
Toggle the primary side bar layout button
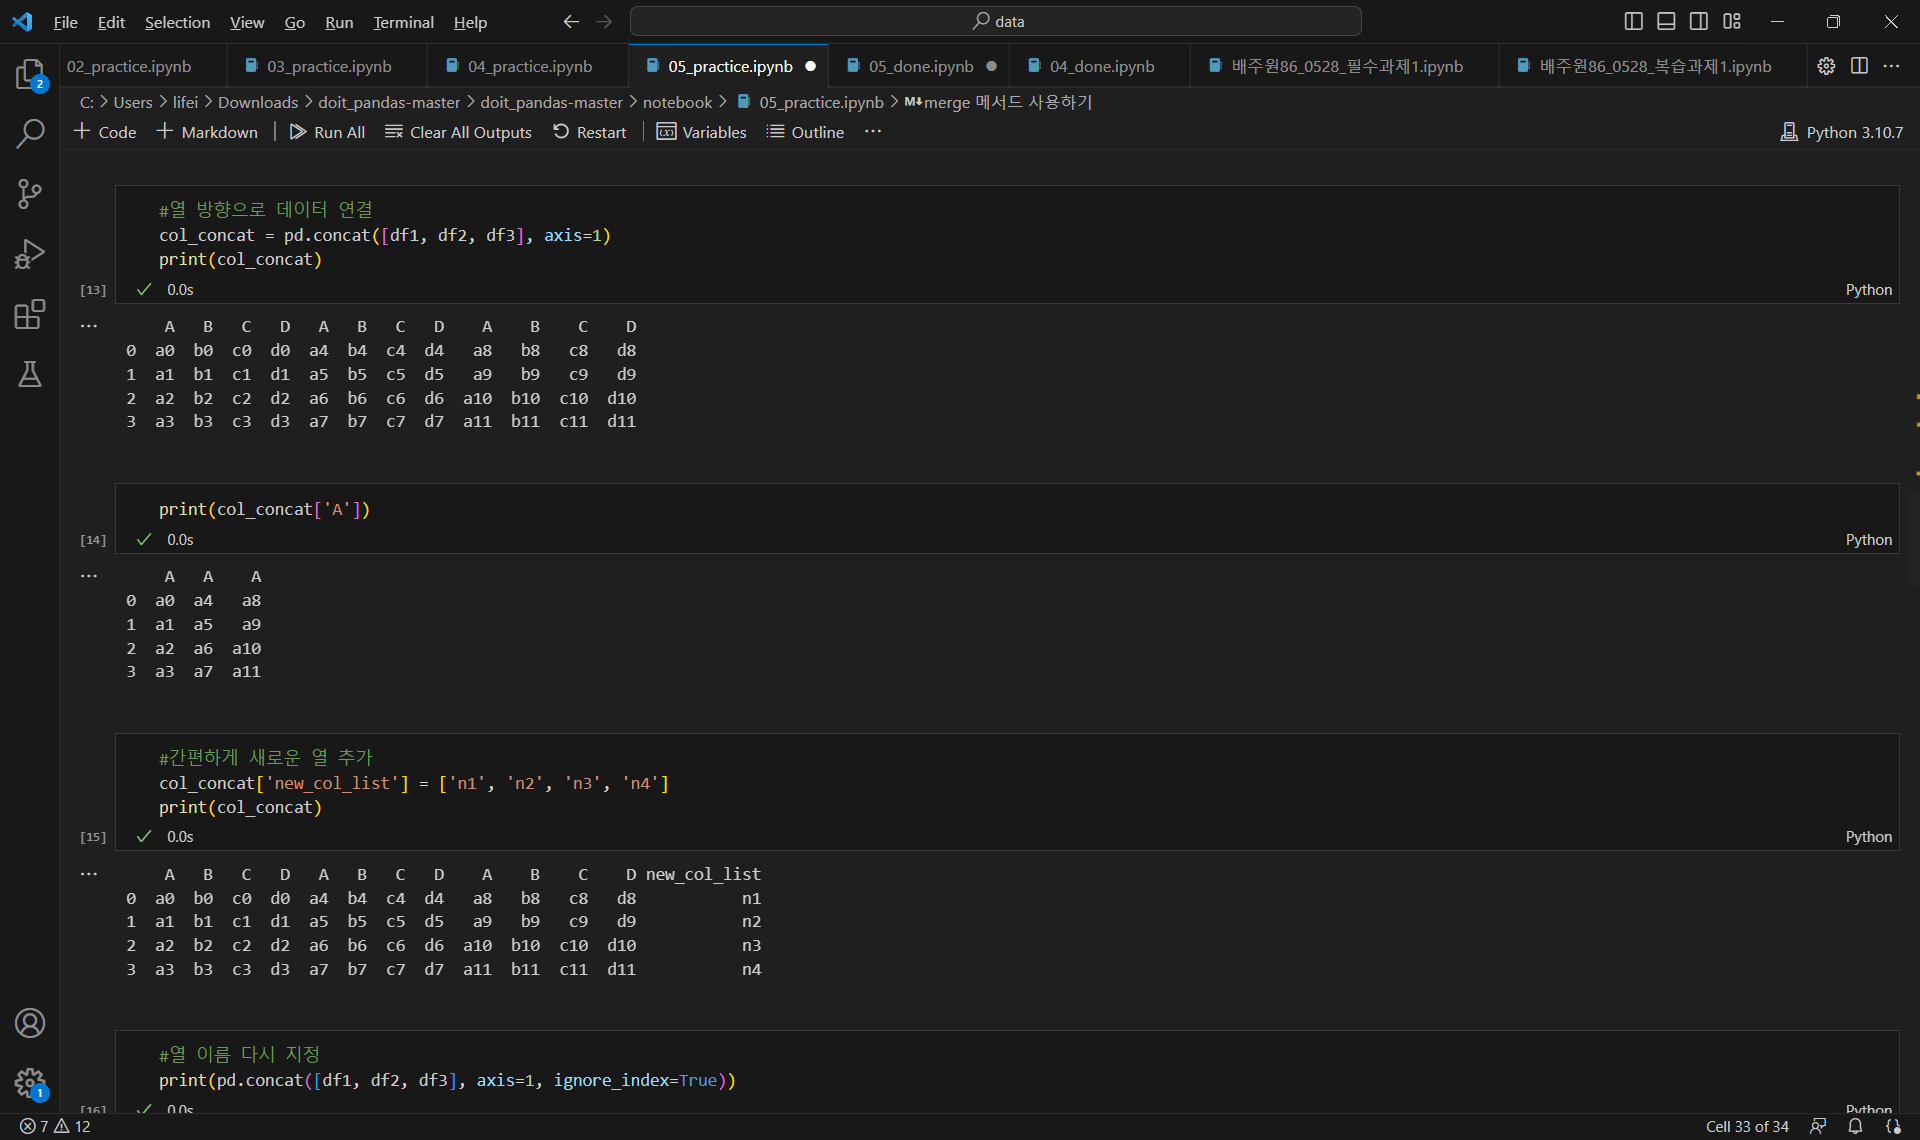(1633, 21)
